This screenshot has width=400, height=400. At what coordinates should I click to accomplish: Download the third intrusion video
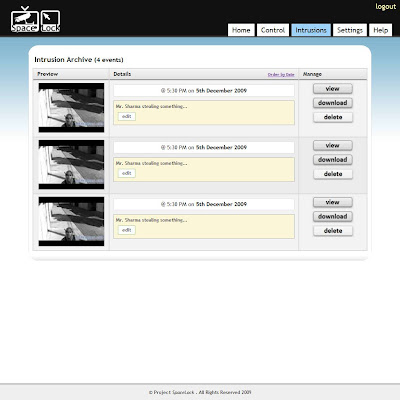point(333,217)
